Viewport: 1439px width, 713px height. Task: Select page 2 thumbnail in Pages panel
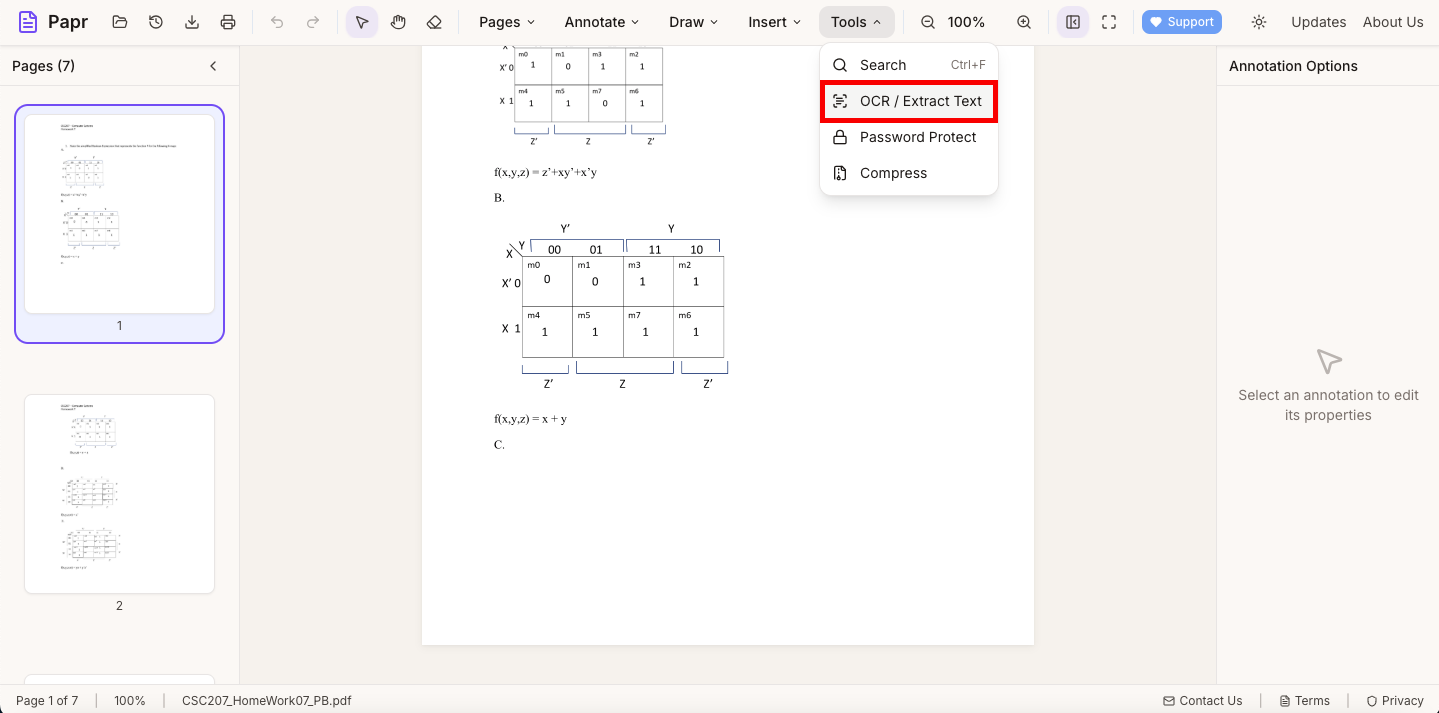tap(119, 493)
